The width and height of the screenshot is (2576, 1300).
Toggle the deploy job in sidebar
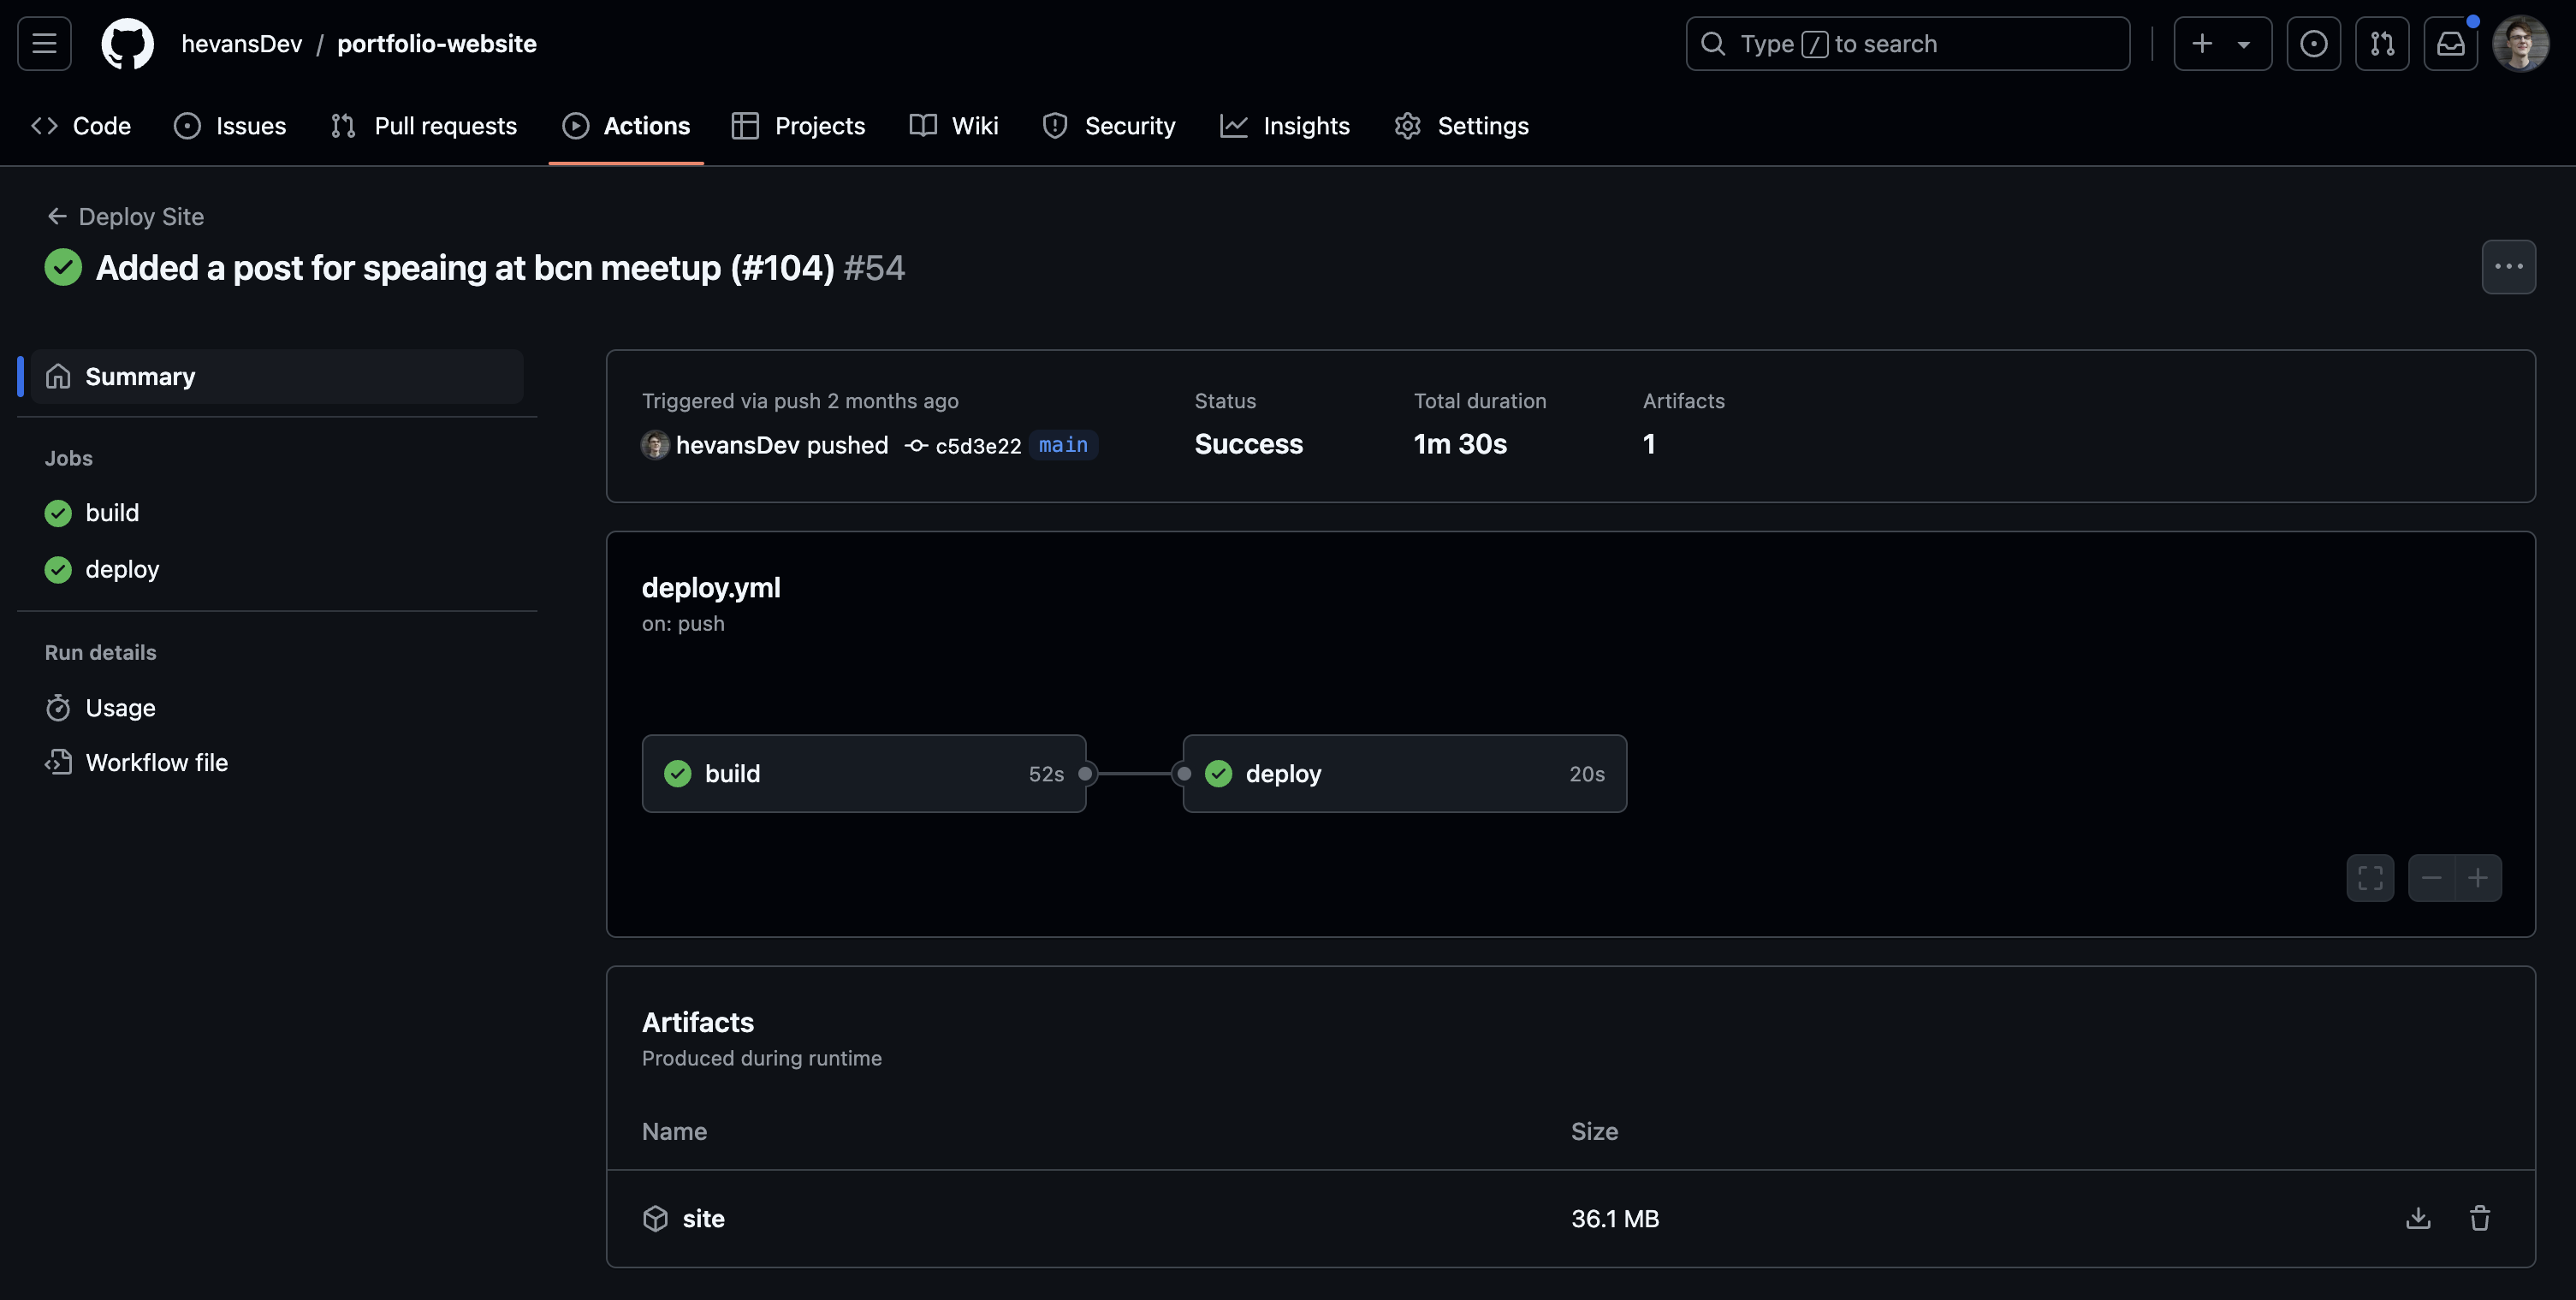(121, 569)
